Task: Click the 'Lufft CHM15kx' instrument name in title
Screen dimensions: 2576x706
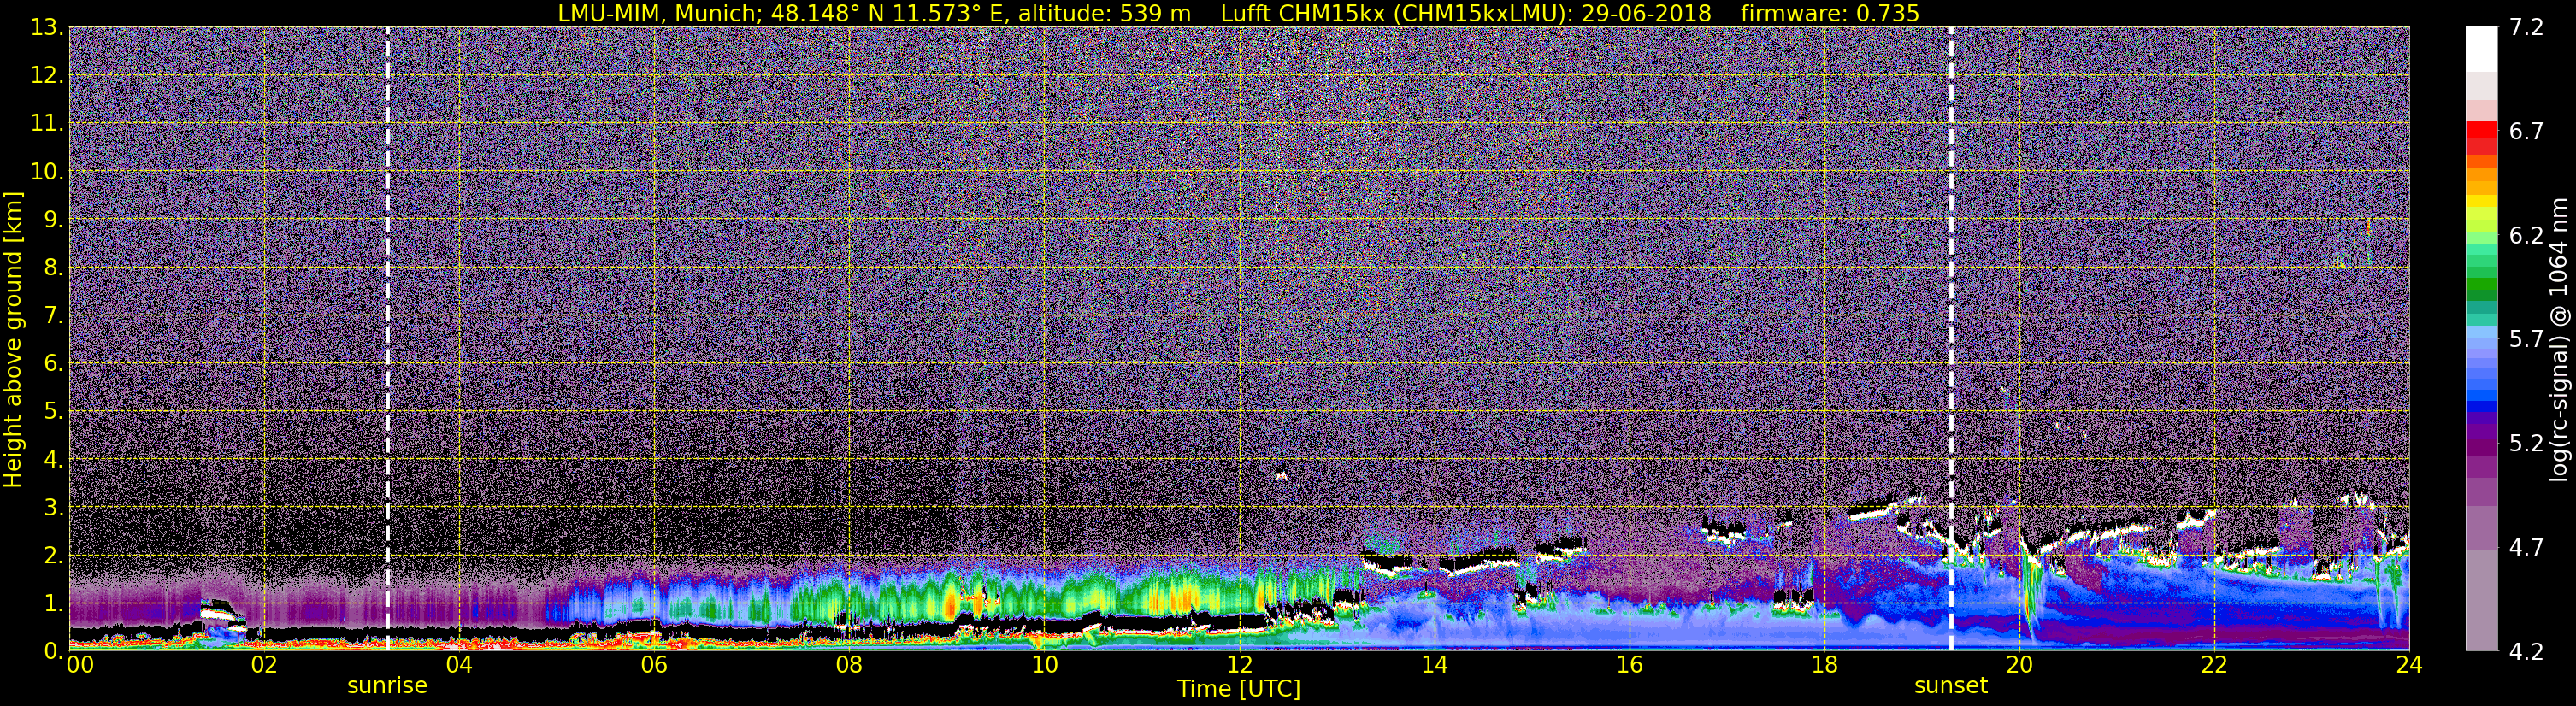Action: click(1302, 13)
